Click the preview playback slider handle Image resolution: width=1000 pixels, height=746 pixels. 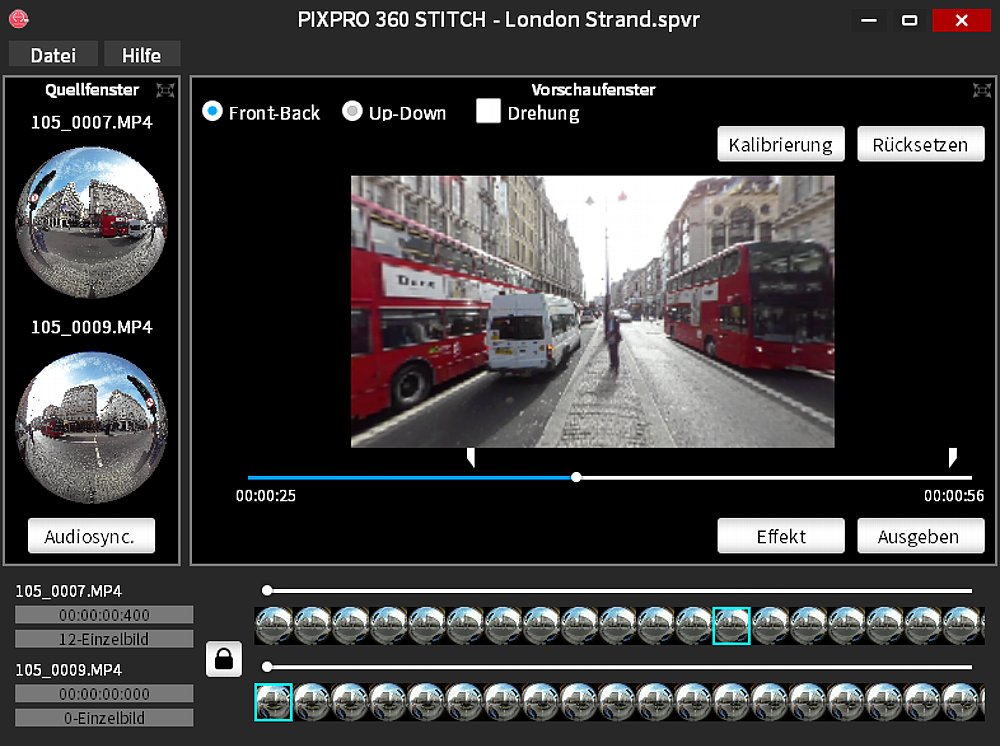click(x=576, y=478)
